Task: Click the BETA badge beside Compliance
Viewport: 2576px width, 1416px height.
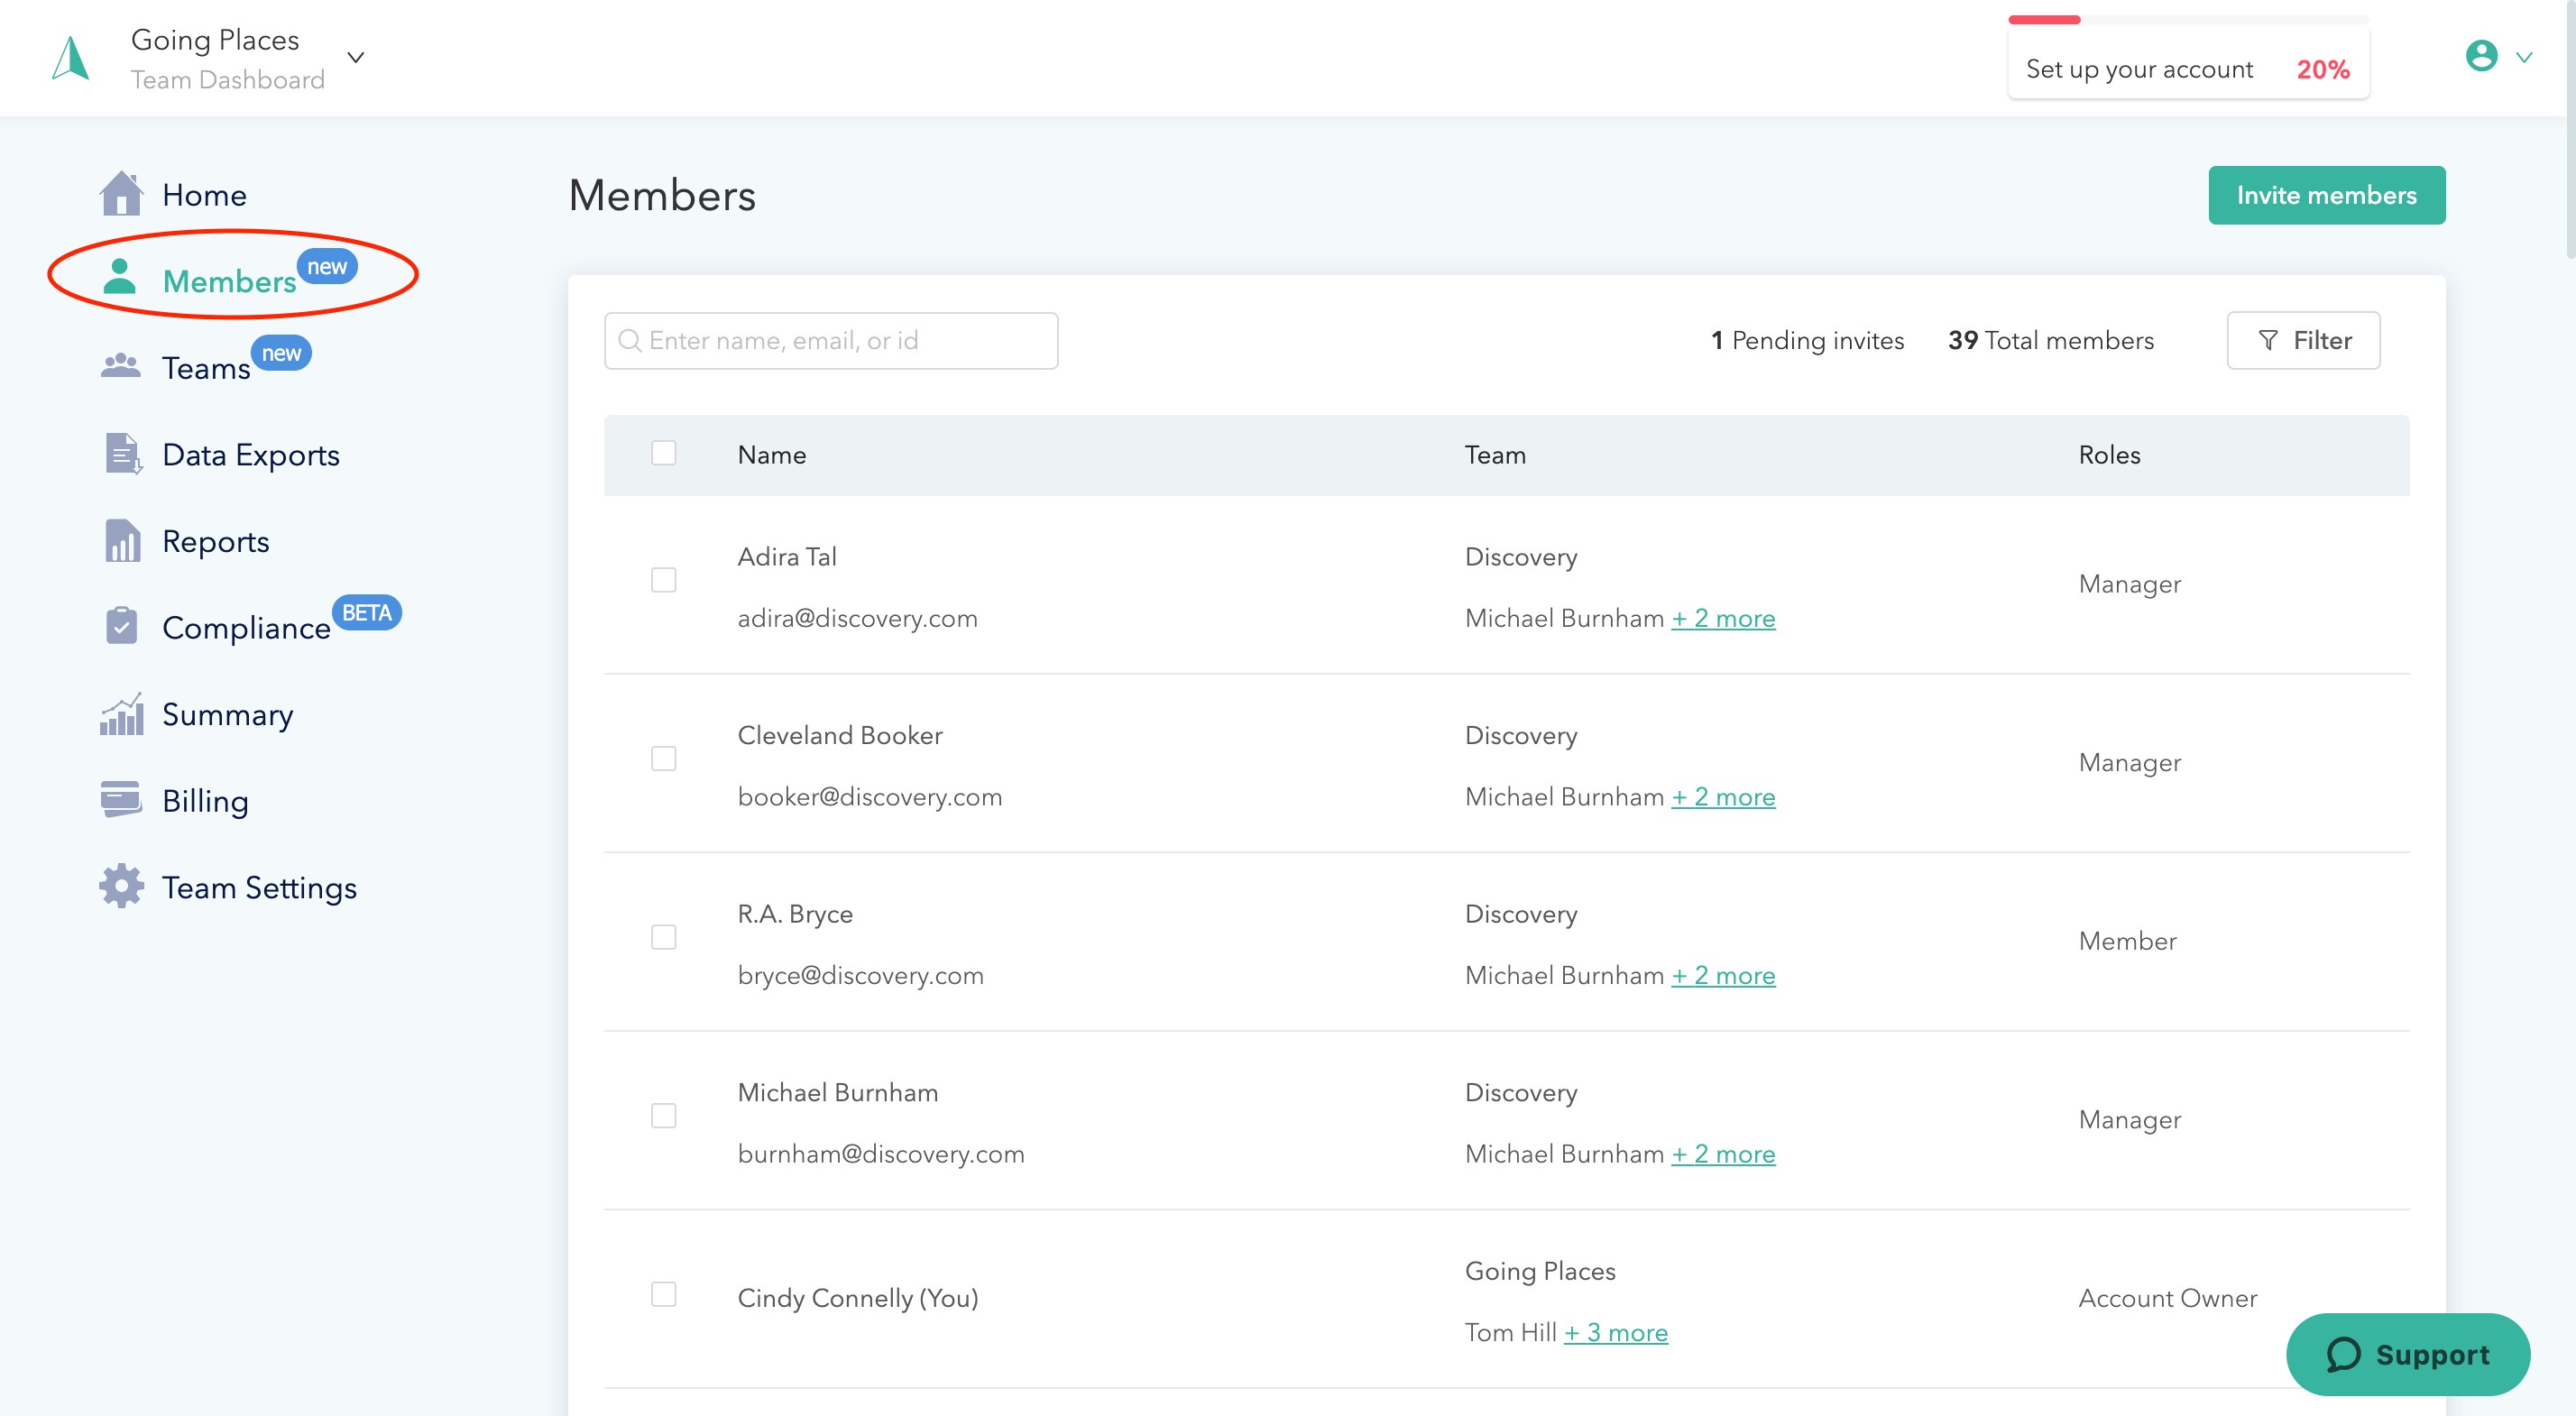Action: (366, 612)
